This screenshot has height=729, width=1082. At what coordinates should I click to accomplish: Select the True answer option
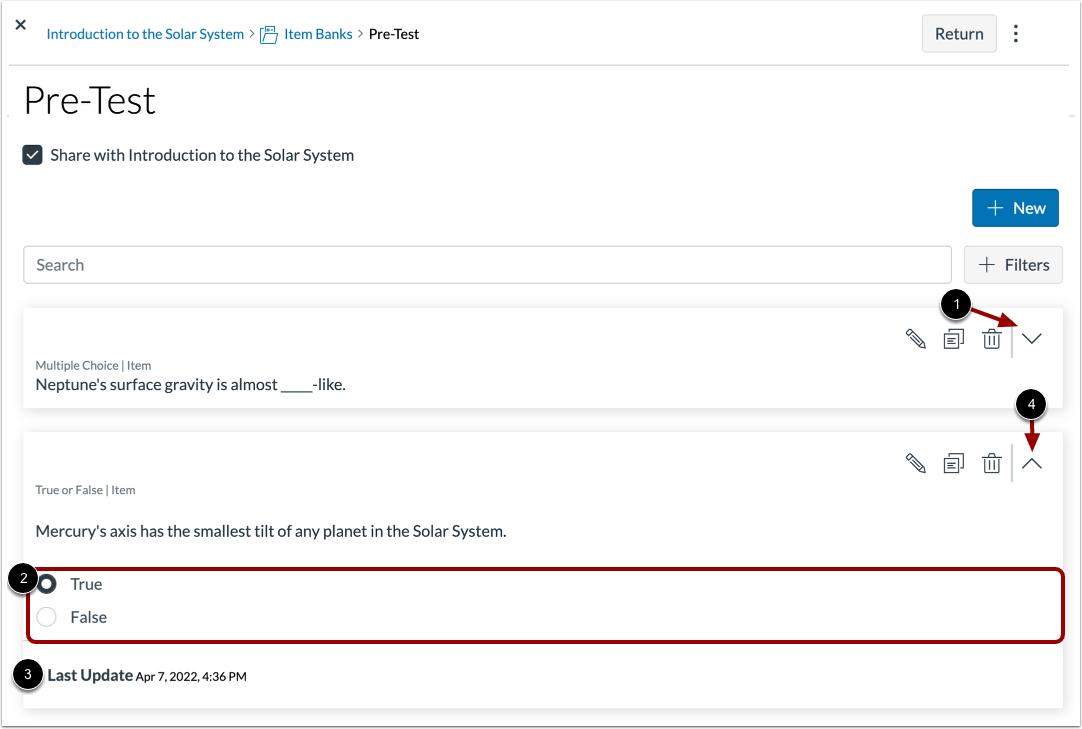[46, 584]
